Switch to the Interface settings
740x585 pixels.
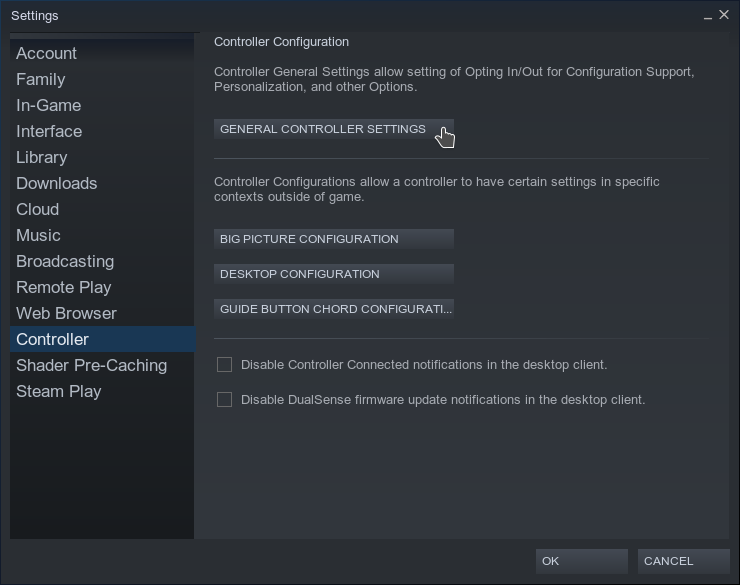(x=102, y=131)
